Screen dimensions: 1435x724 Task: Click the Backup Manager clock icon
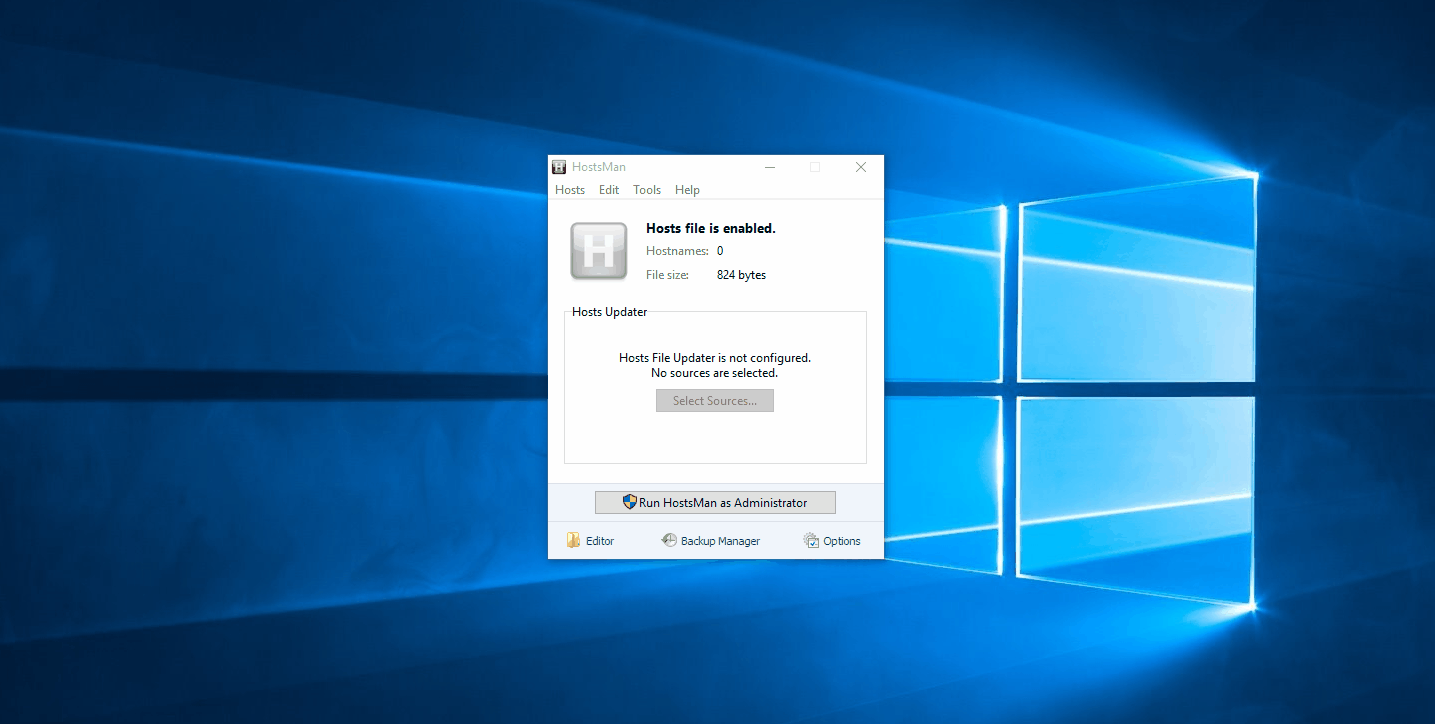pyautogui.click(x=668, y=540)
